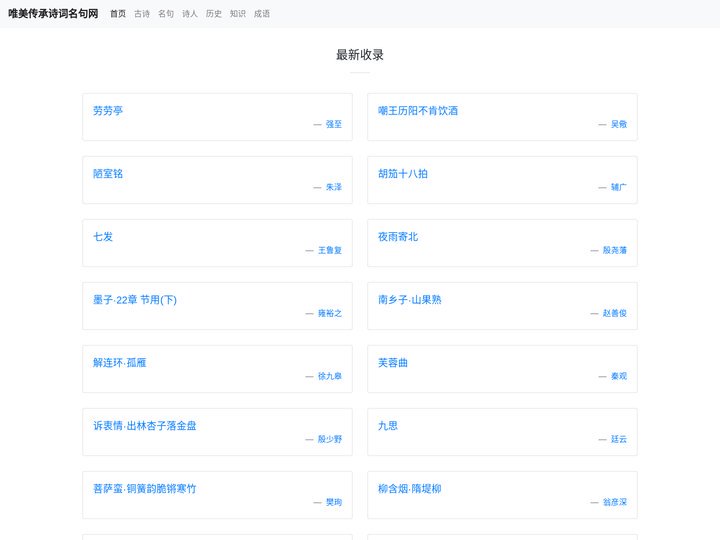Open the 历史 nav item
This screenshot has width=720, height=540.
214,14
